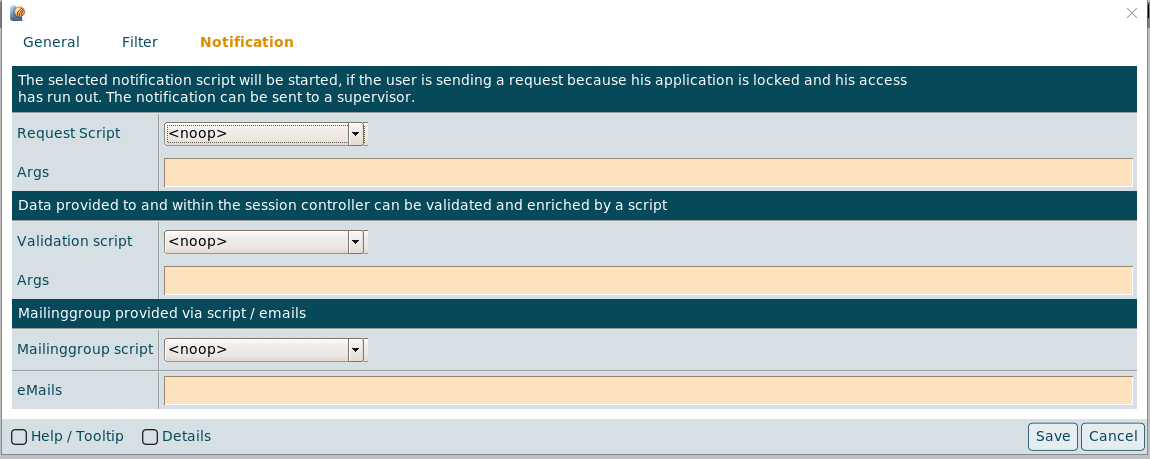Click the Validation script label
The image size is (1150, 459).
[x=74, y=241]
